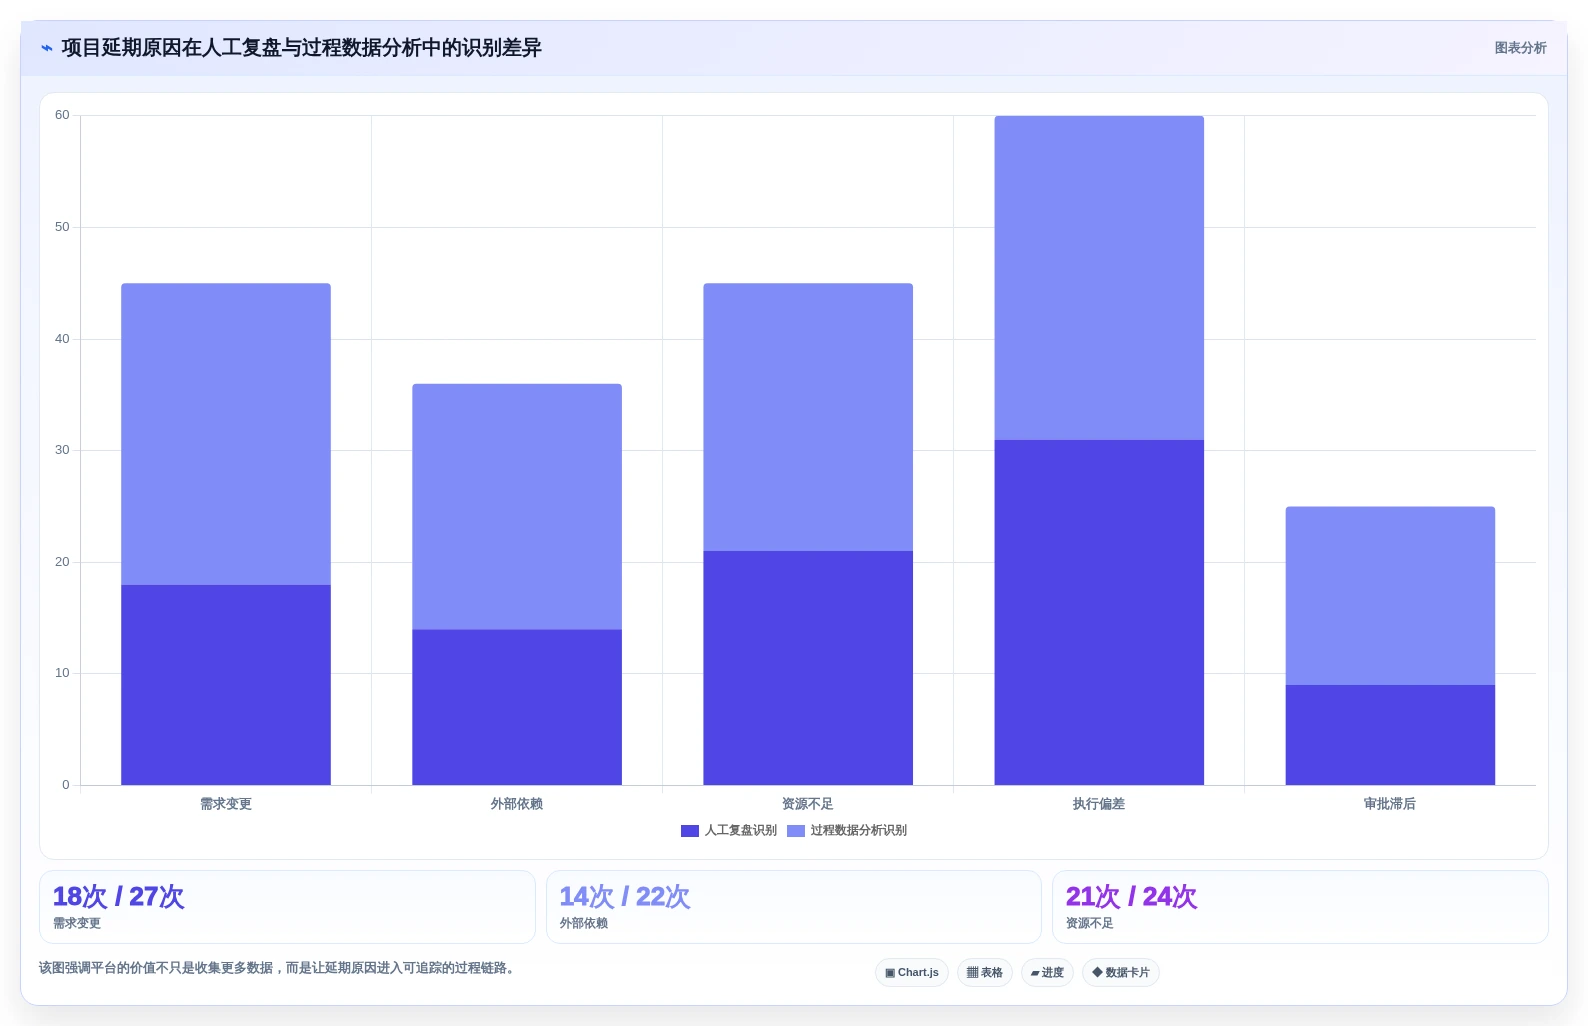Screen dimensions: 1588x1026
Task: Click the 执行偏差 x-axis label
Action: coord(1099,804)
